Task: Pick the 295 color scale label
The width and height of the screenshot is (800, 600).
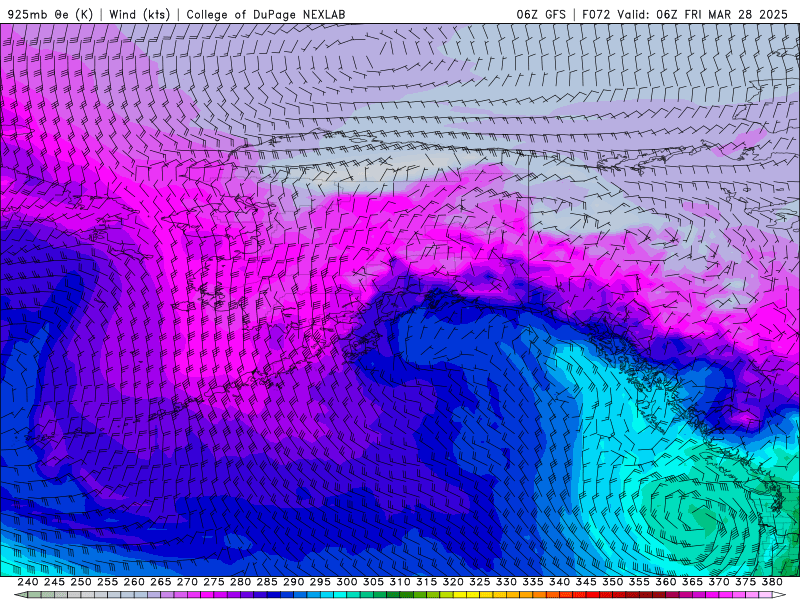Action: [x=320, y=582]
